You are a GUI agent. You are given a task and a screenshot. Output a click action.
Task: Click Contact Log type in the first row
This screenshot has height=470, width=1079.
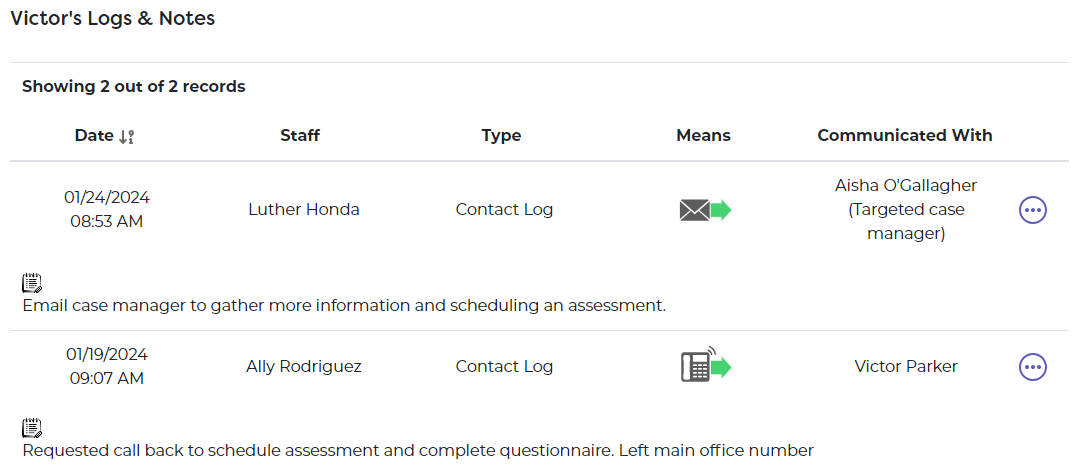(504, 210)
